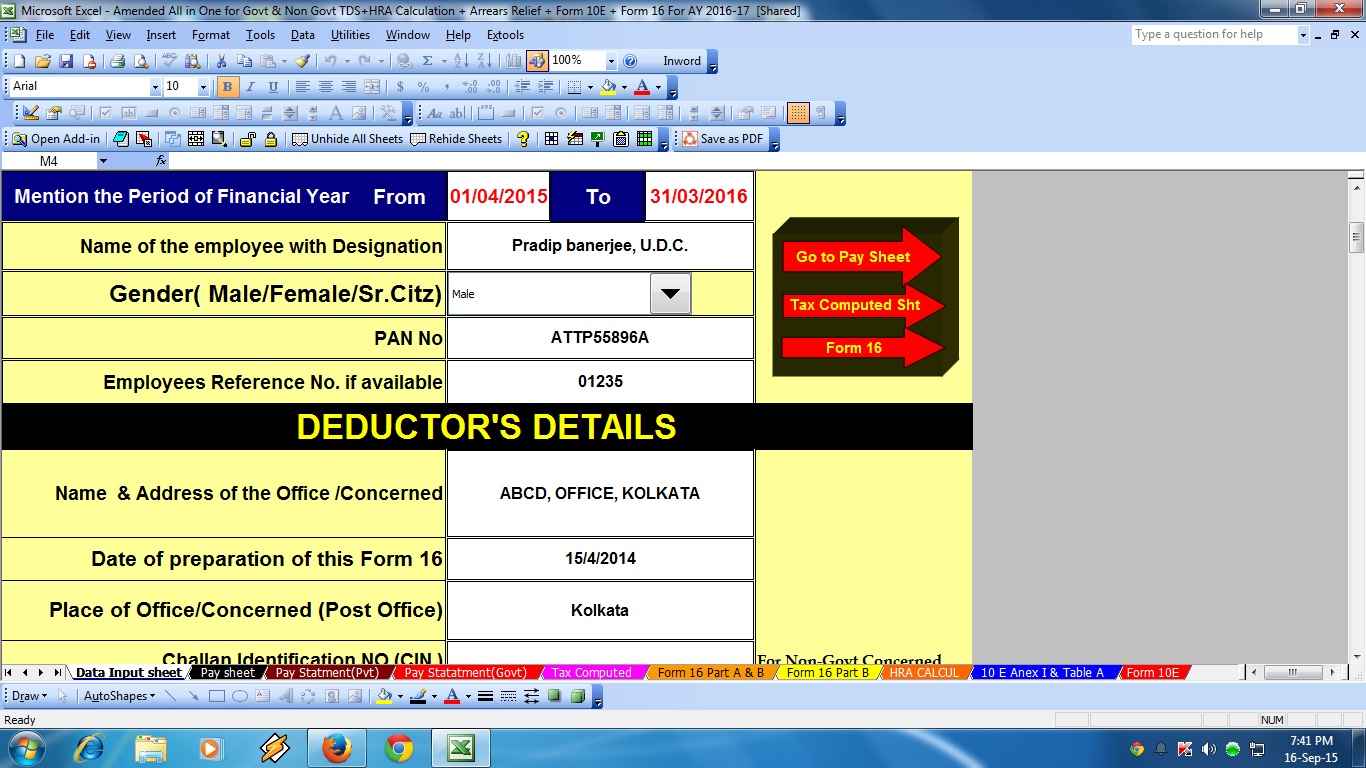The image size is (1366, 768).
Task: Center align the cell text
Action: click(x=325, y=87)
